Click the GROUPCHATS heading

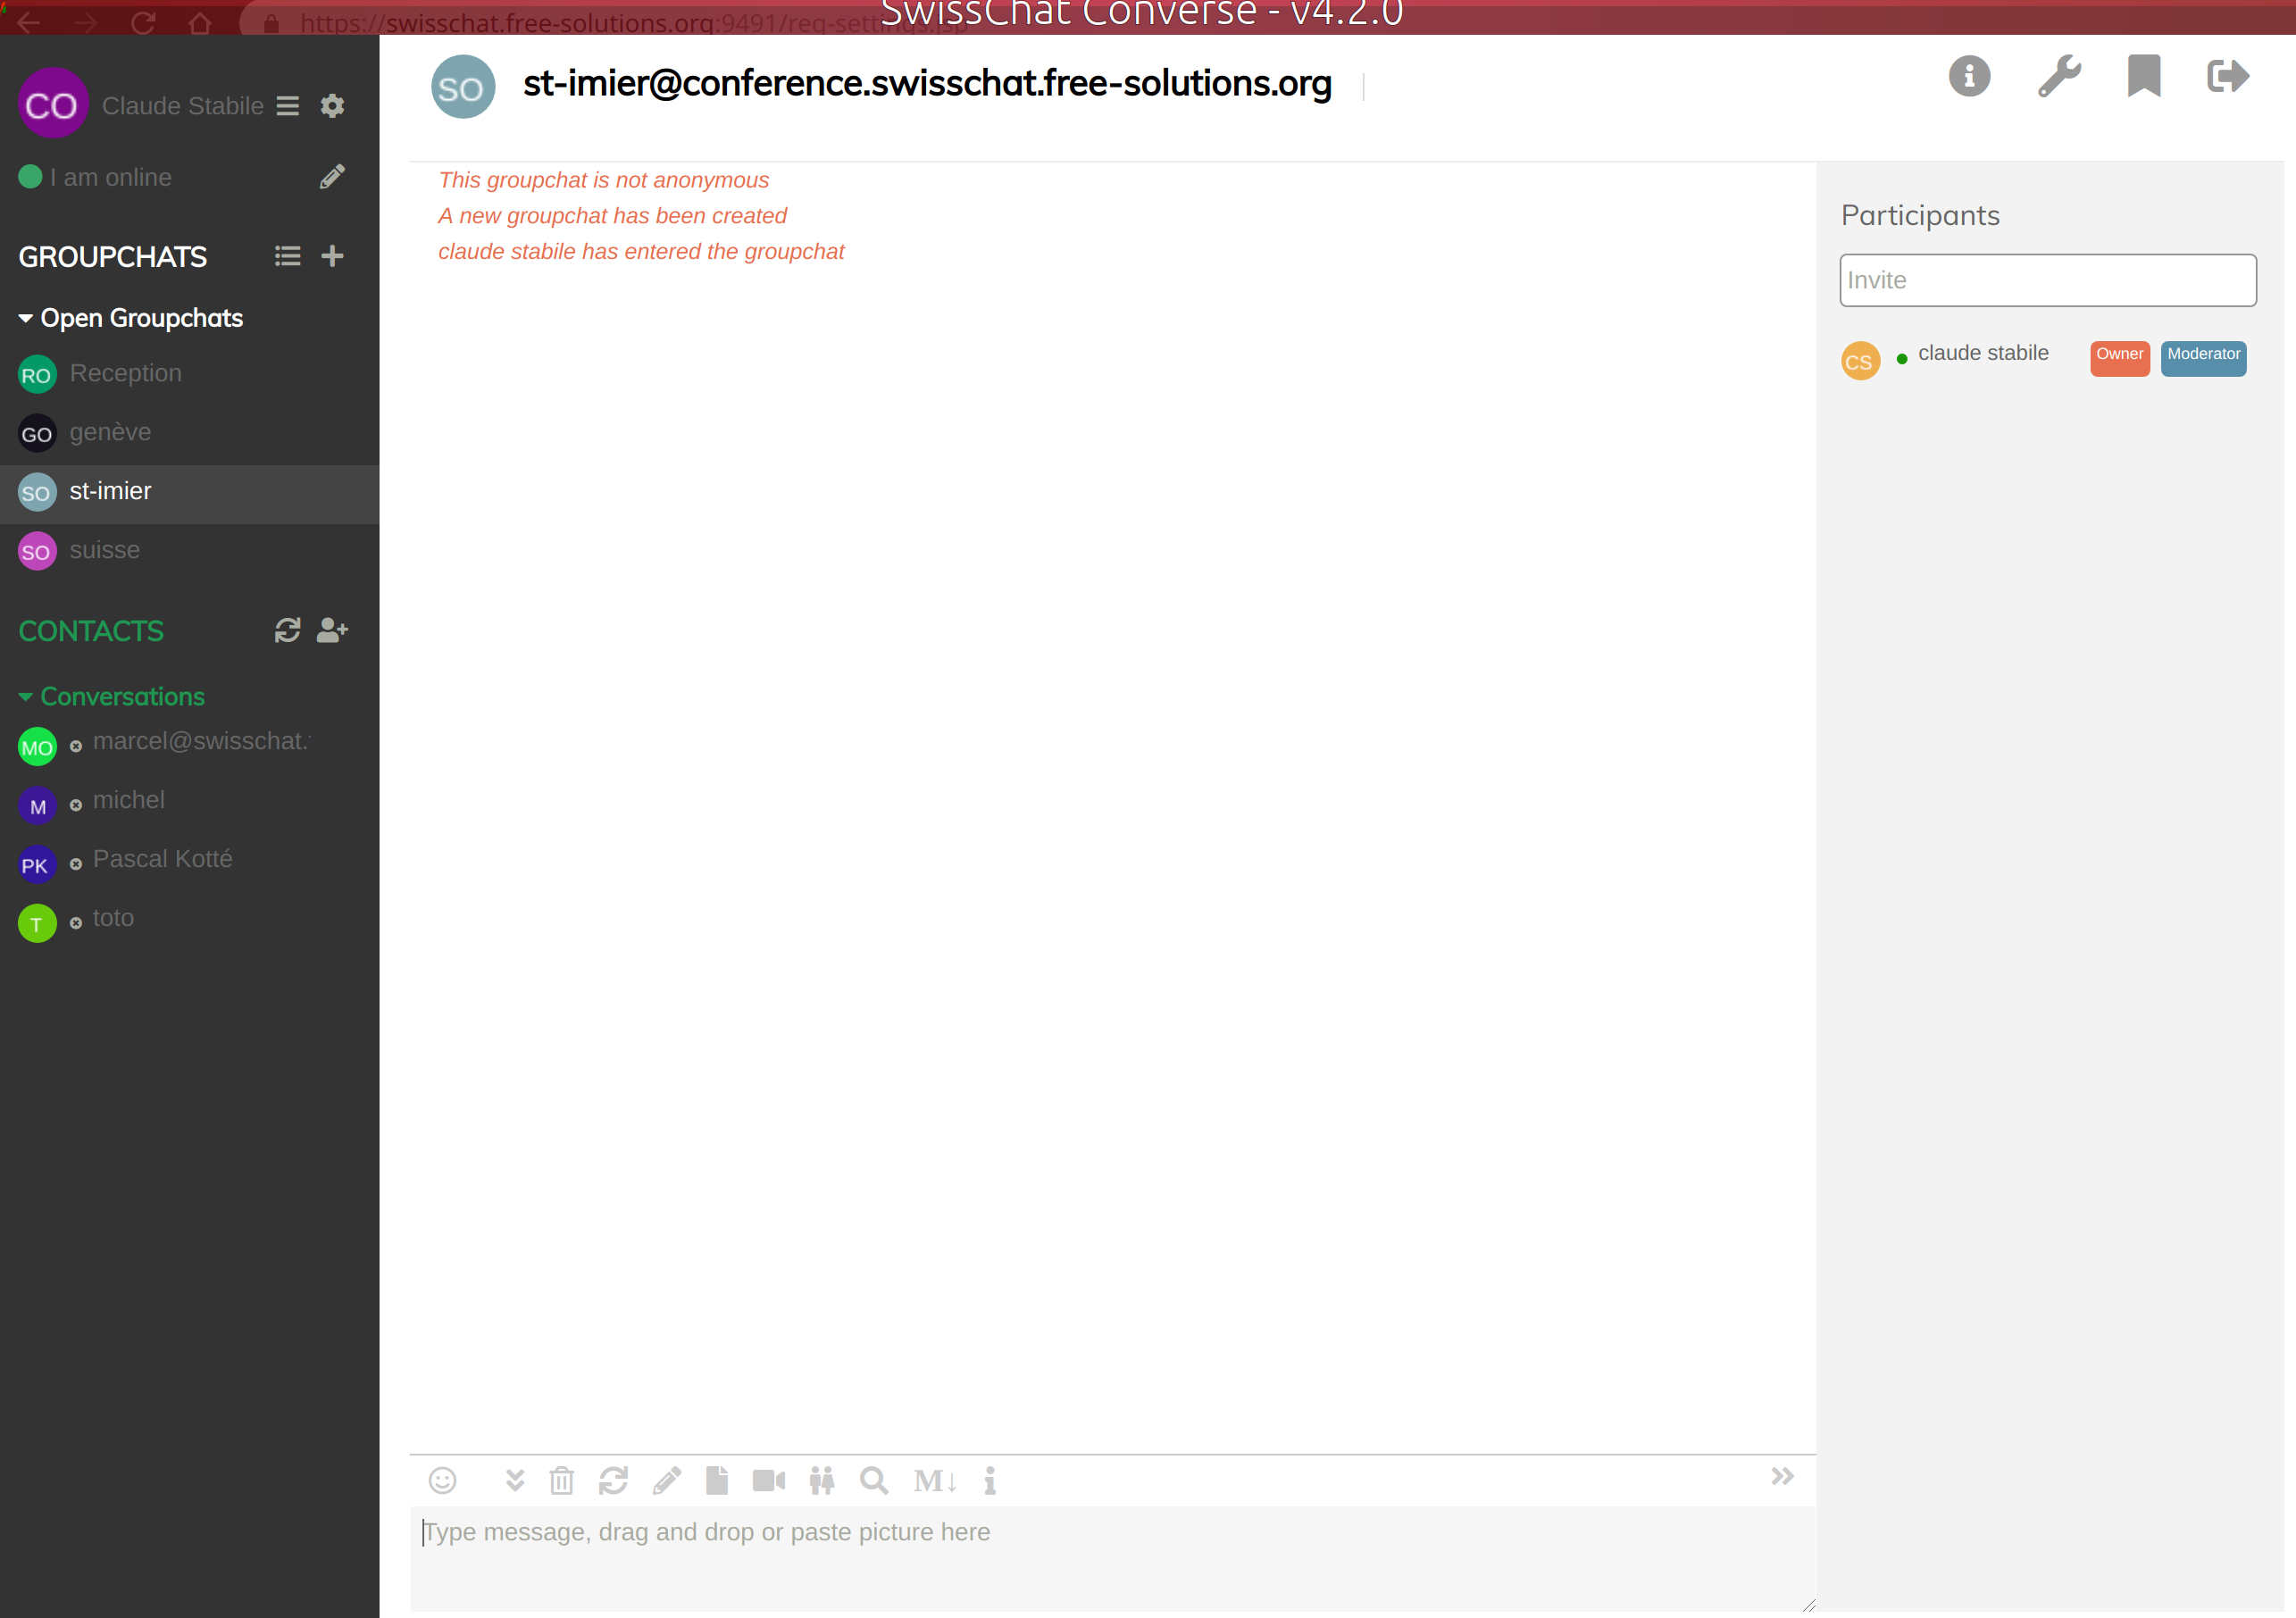113,257
